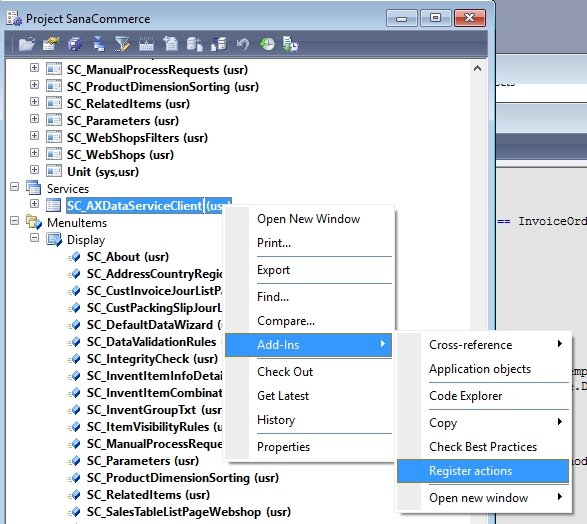
Task: Click the tree scroll-up arrow
Action: [x=477, y=68]
